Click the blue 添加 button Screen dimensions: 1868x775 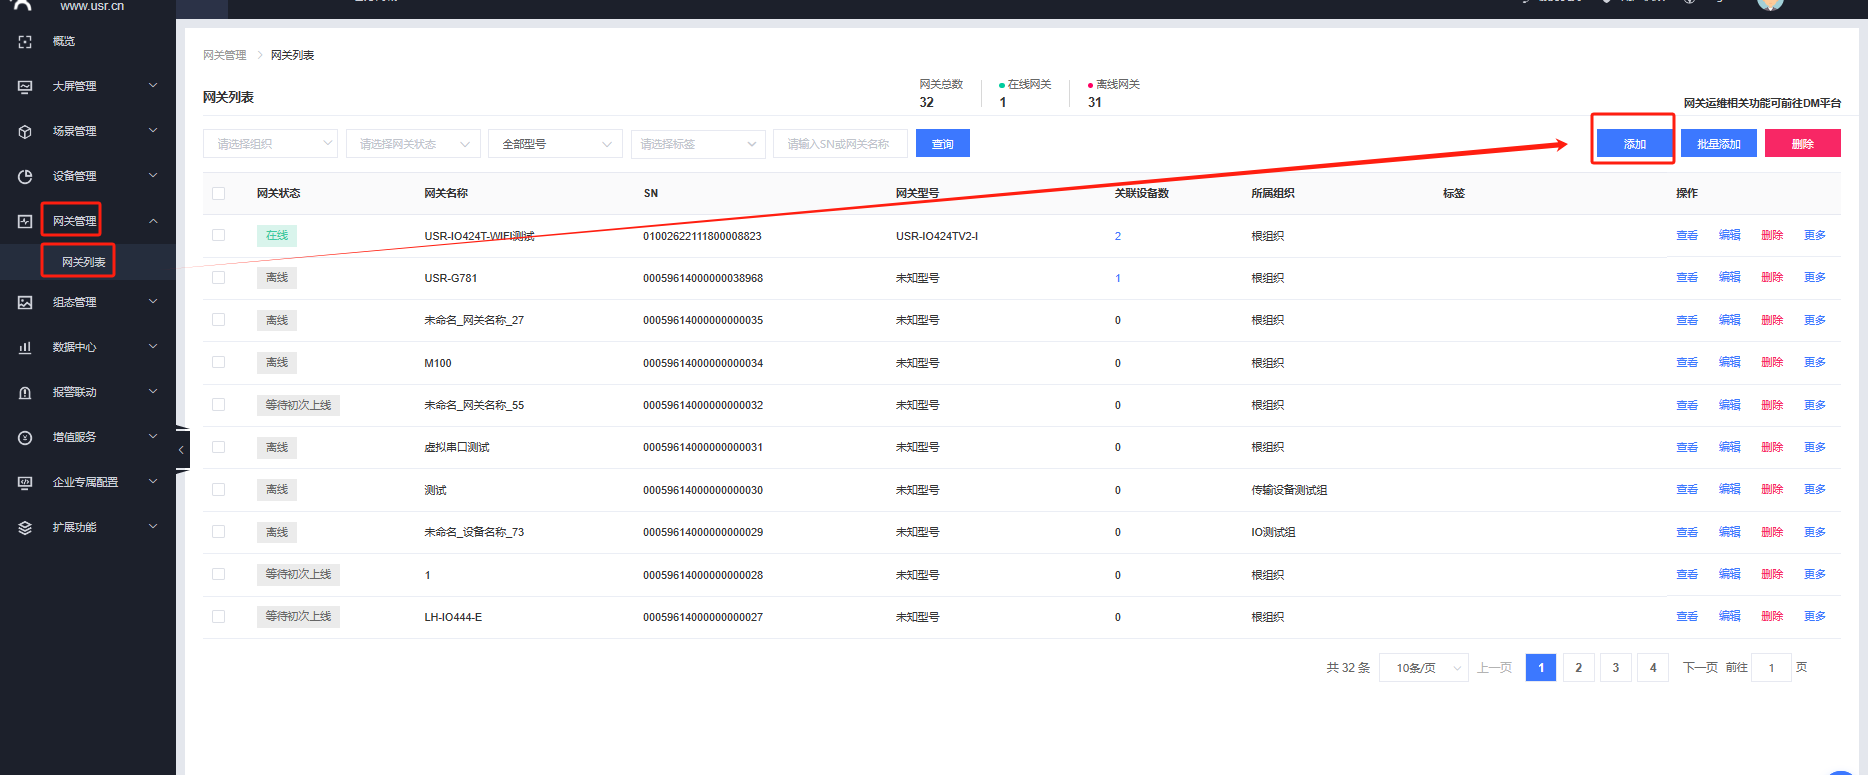[1634, 144]
